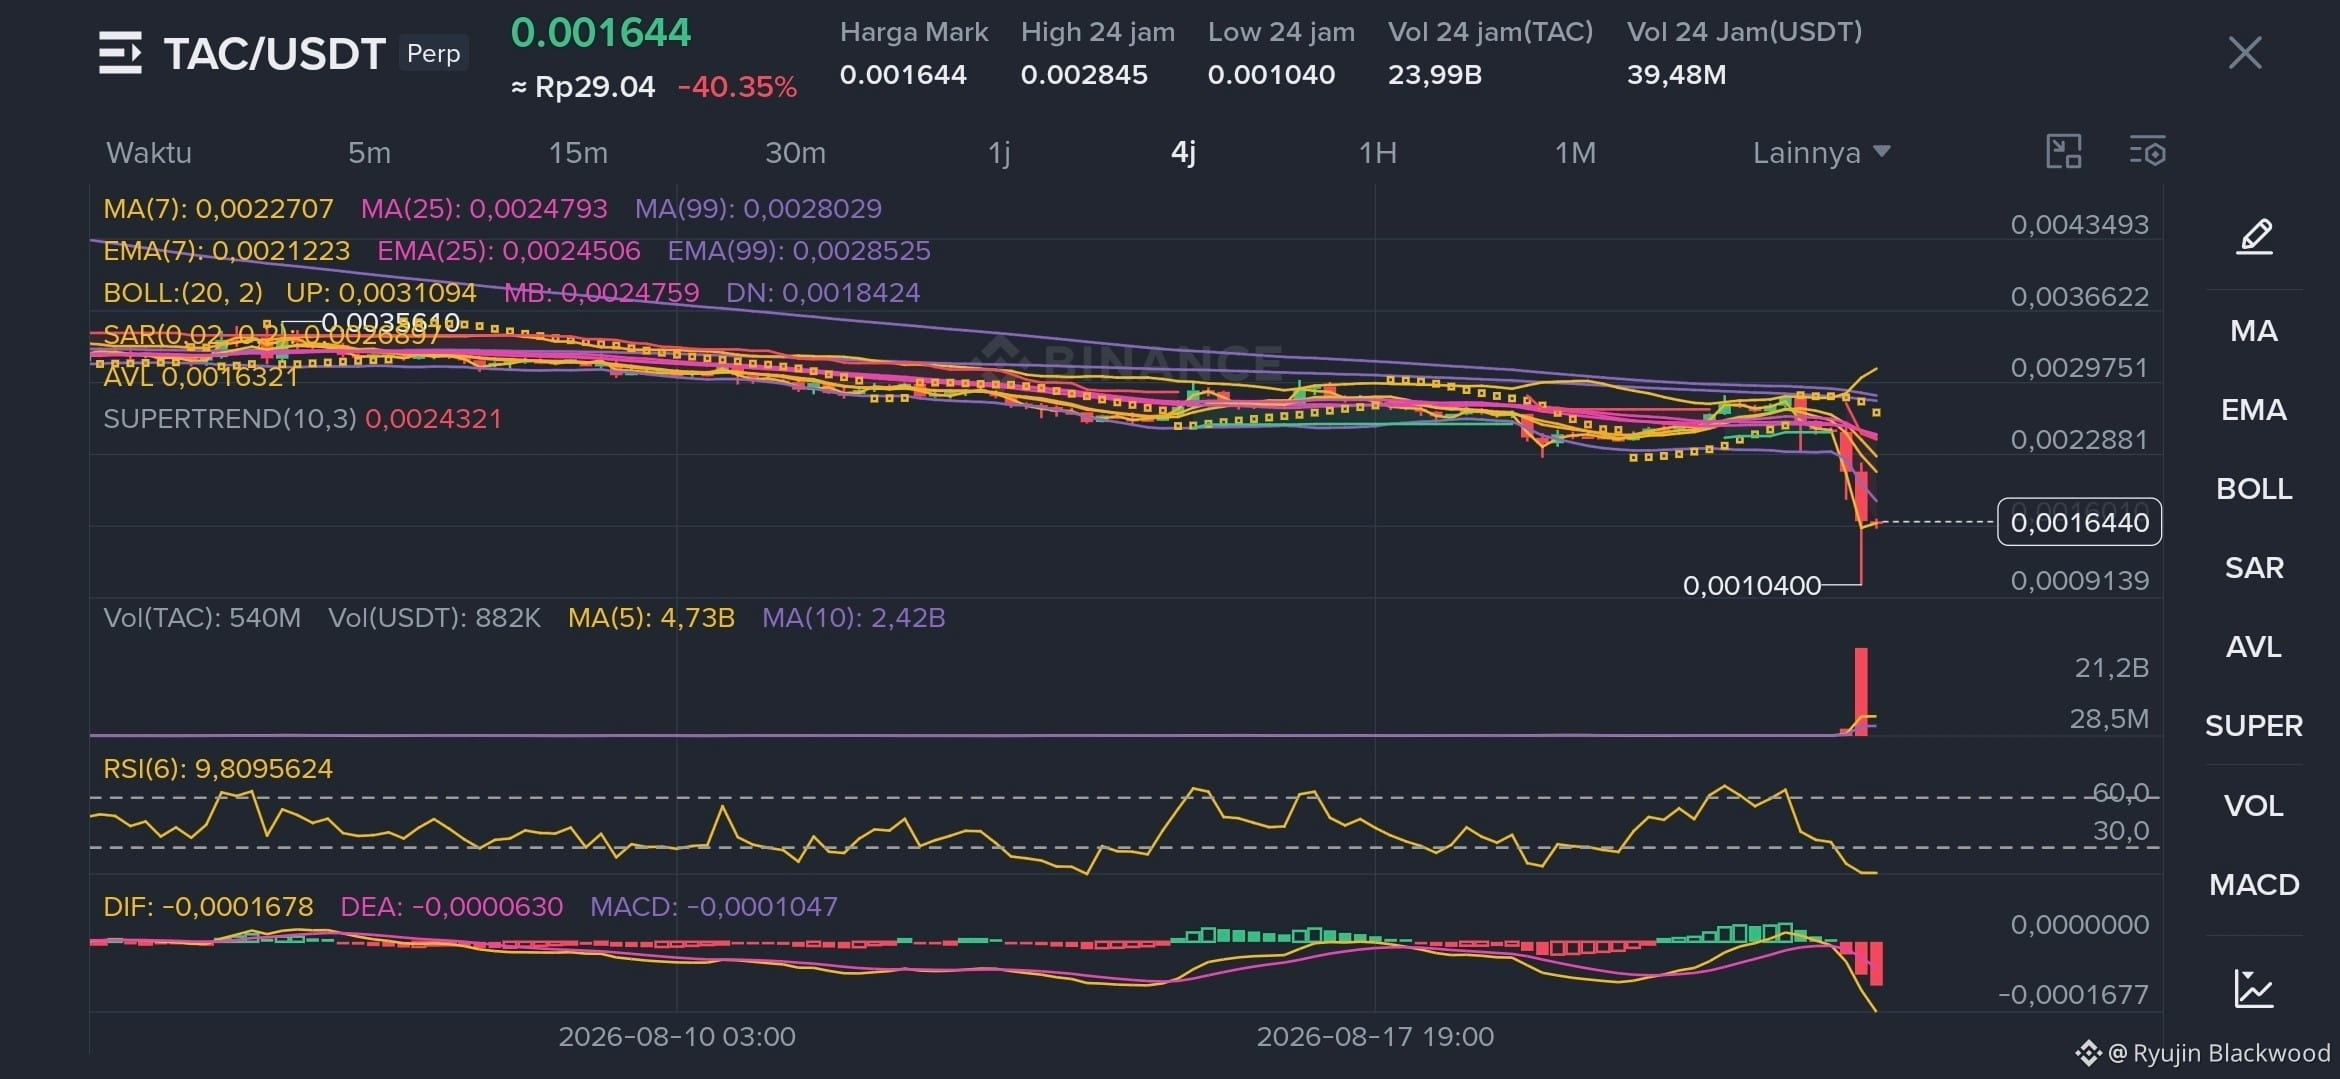The height and width of the screenshot is (1079, 2340).
Task: Enable the MACD sub-indicator
Action: [x=2254, y=885]
